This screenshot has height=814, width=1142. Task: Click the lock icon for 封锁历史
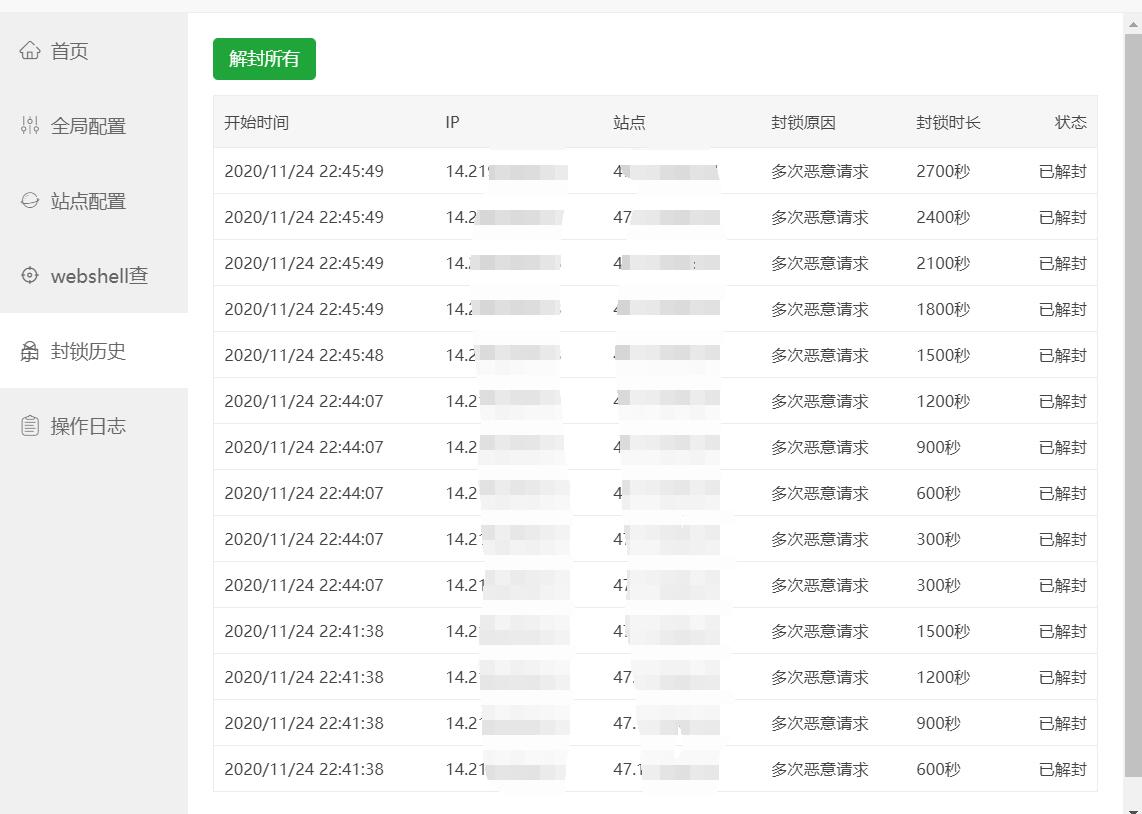click(x=30, y=351)
